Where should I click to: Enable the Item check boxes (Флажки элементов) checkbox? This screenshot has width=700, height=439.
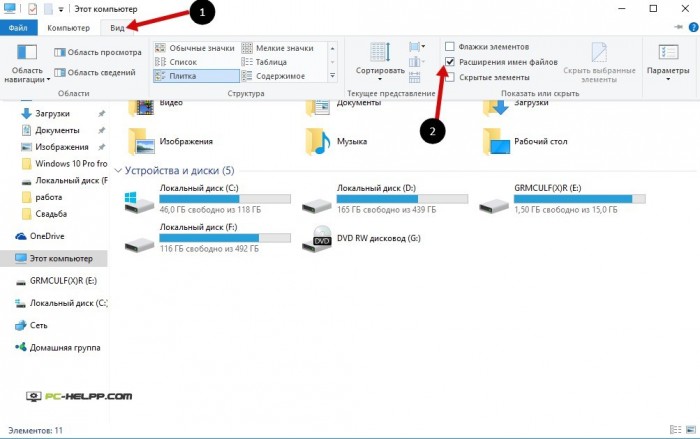coord(450,47)
